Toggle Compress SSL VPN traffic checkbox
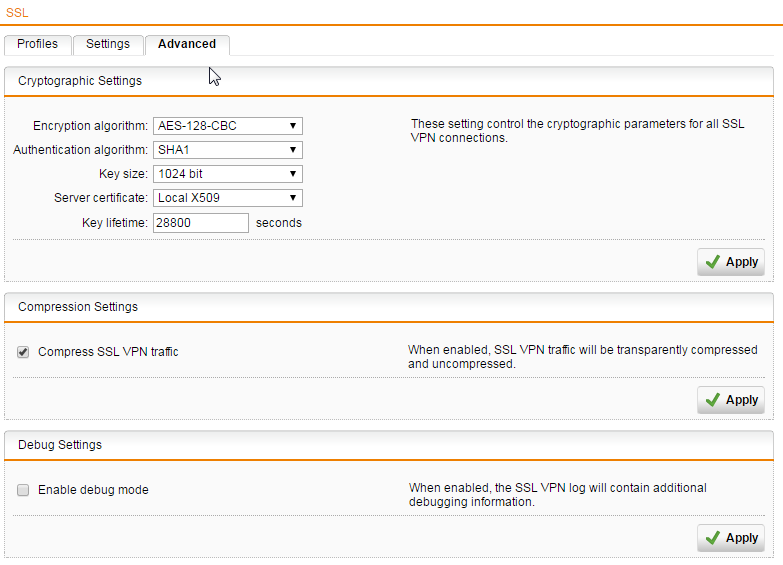 click(23, 352)
